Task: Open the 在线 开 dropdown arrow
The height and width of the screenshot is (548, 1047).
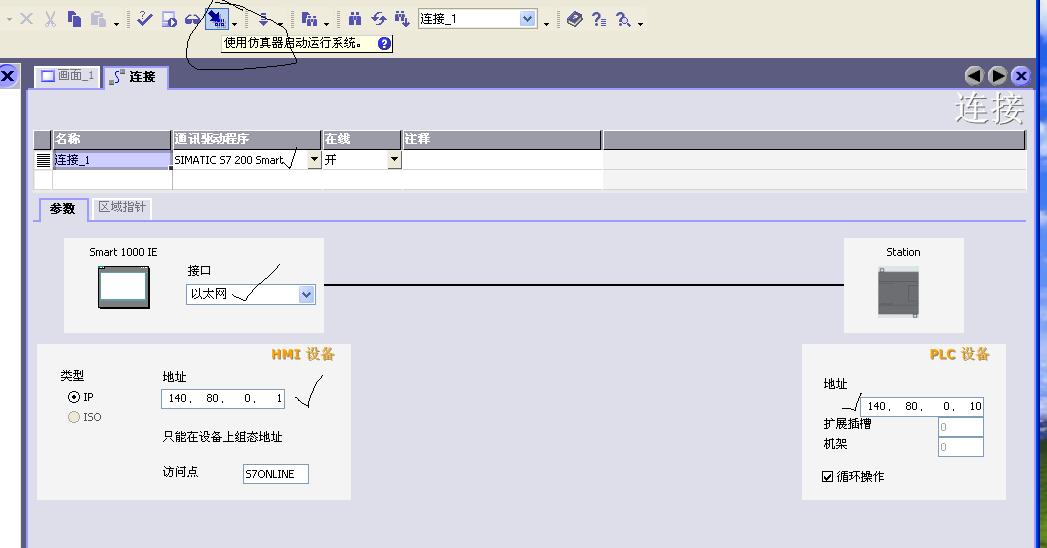Action: point(394,160)
